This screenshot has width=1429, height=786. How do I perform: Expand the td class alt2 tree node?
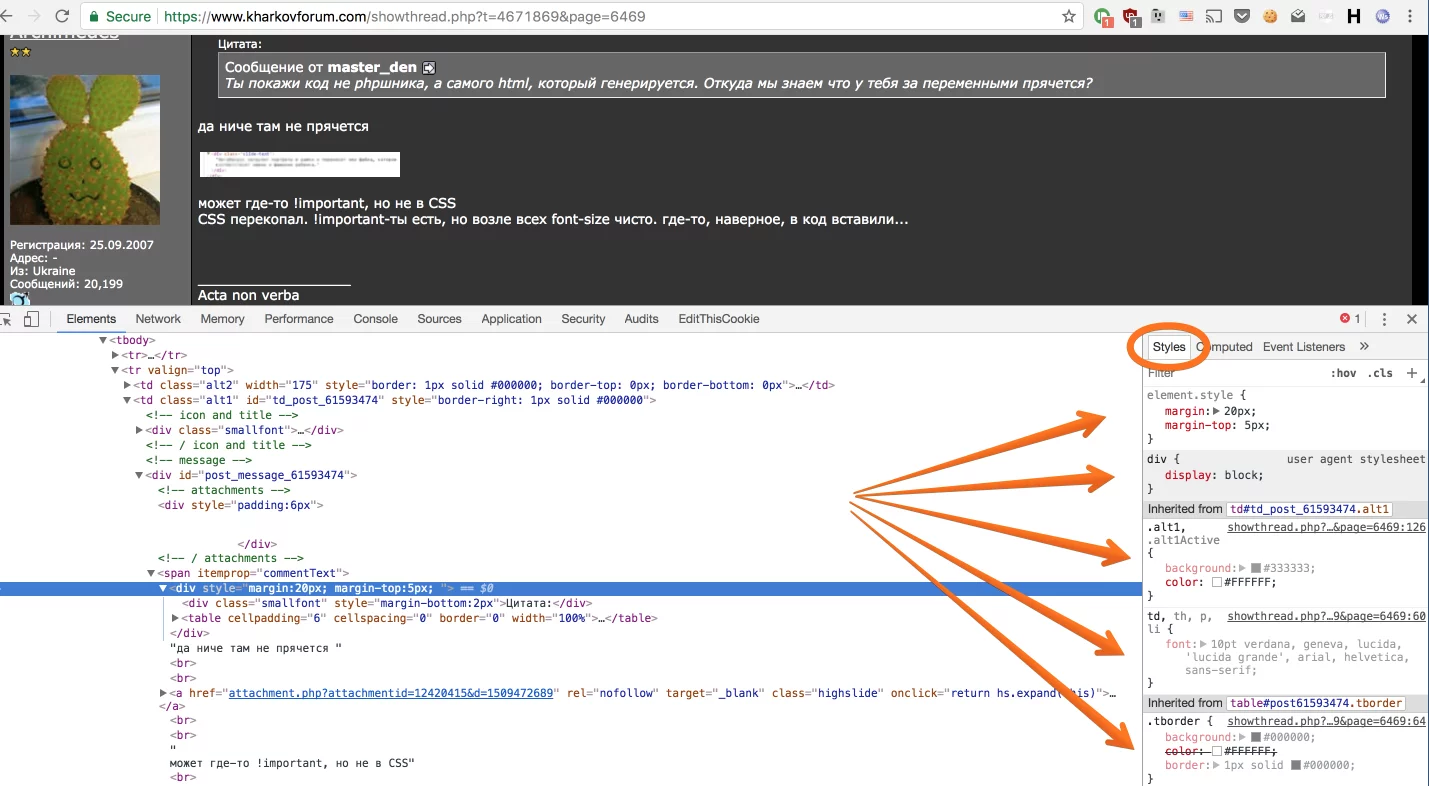pyautogui.click(x=127, y=385)
